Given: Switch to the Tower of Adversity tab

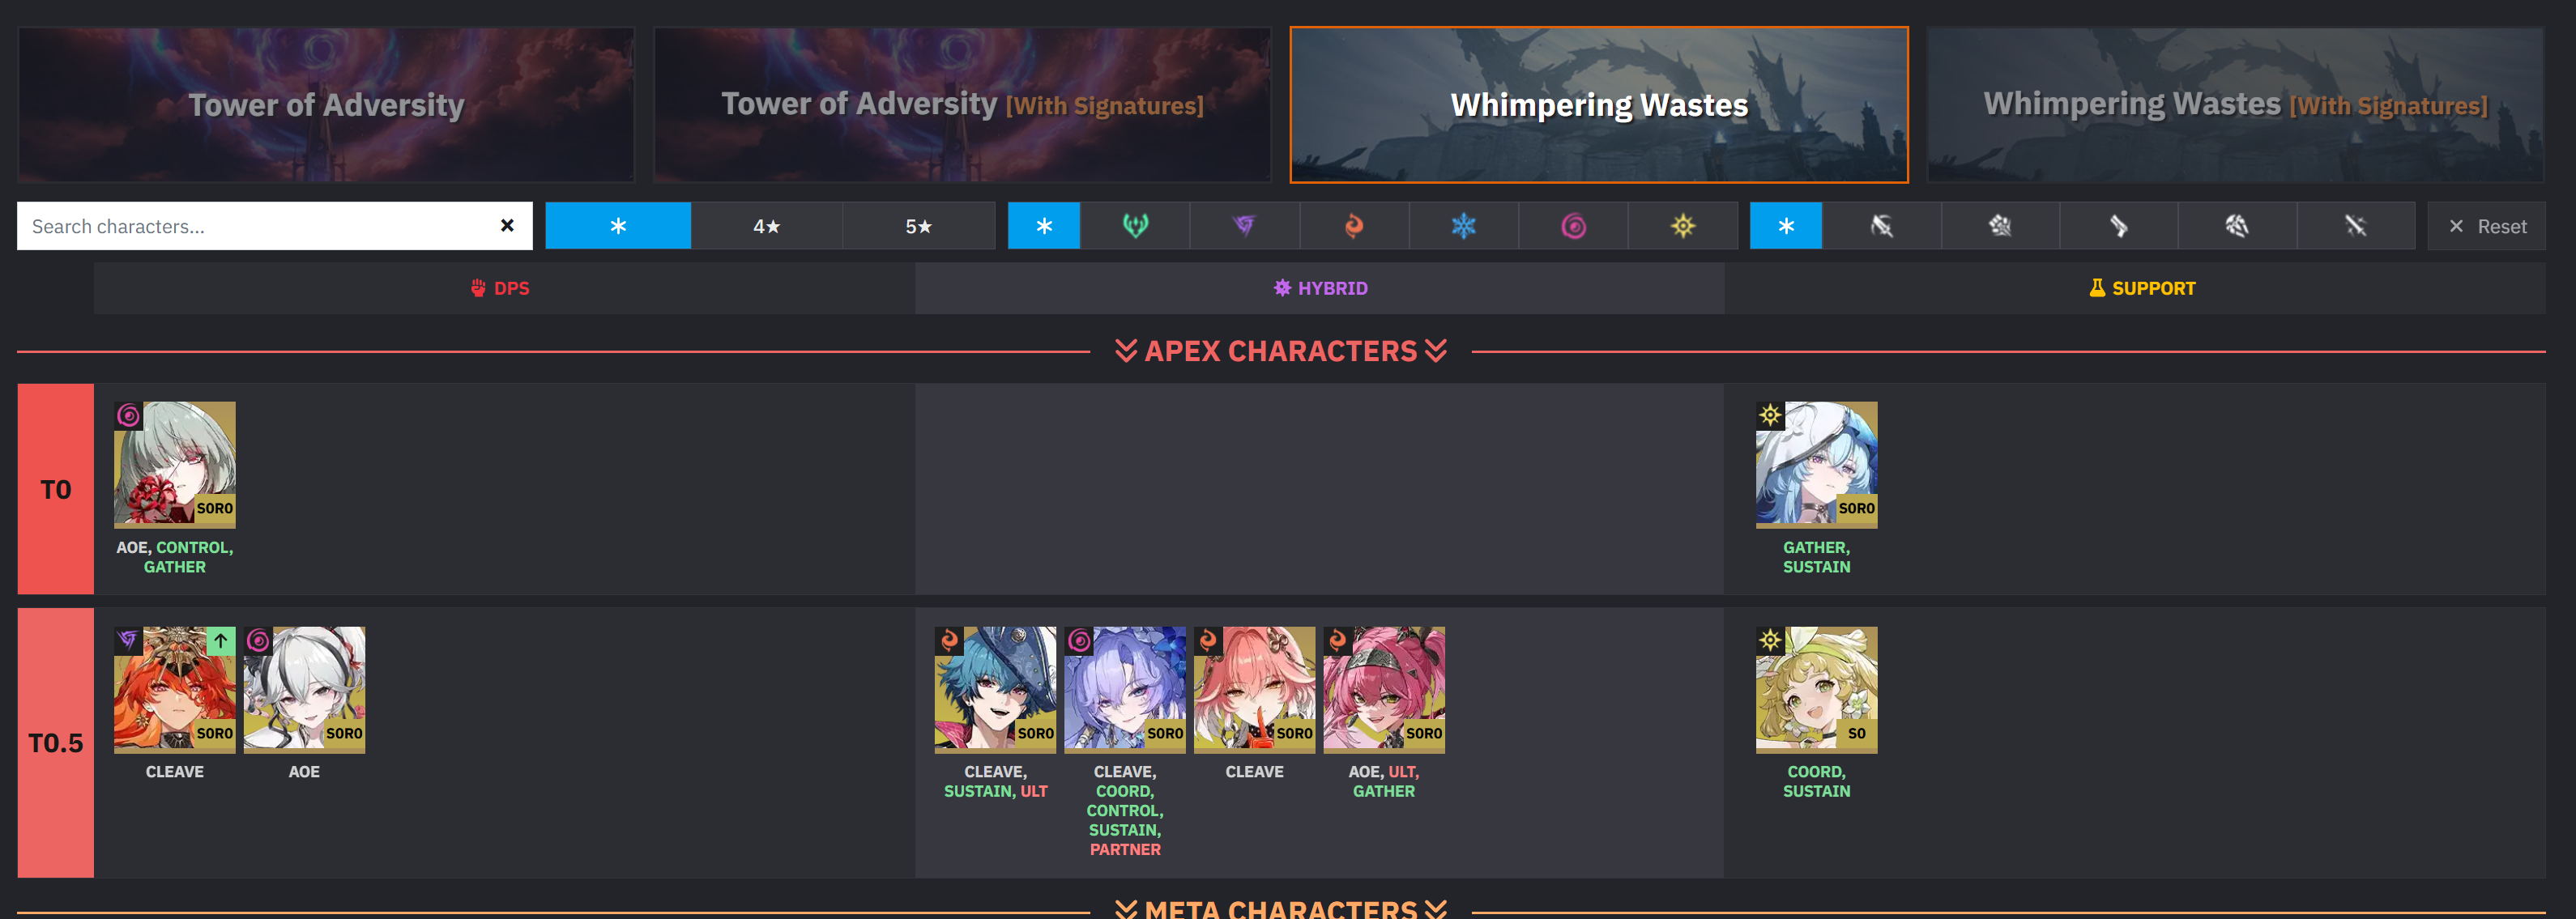Looking at the screenshot, I should click(326, 105).
